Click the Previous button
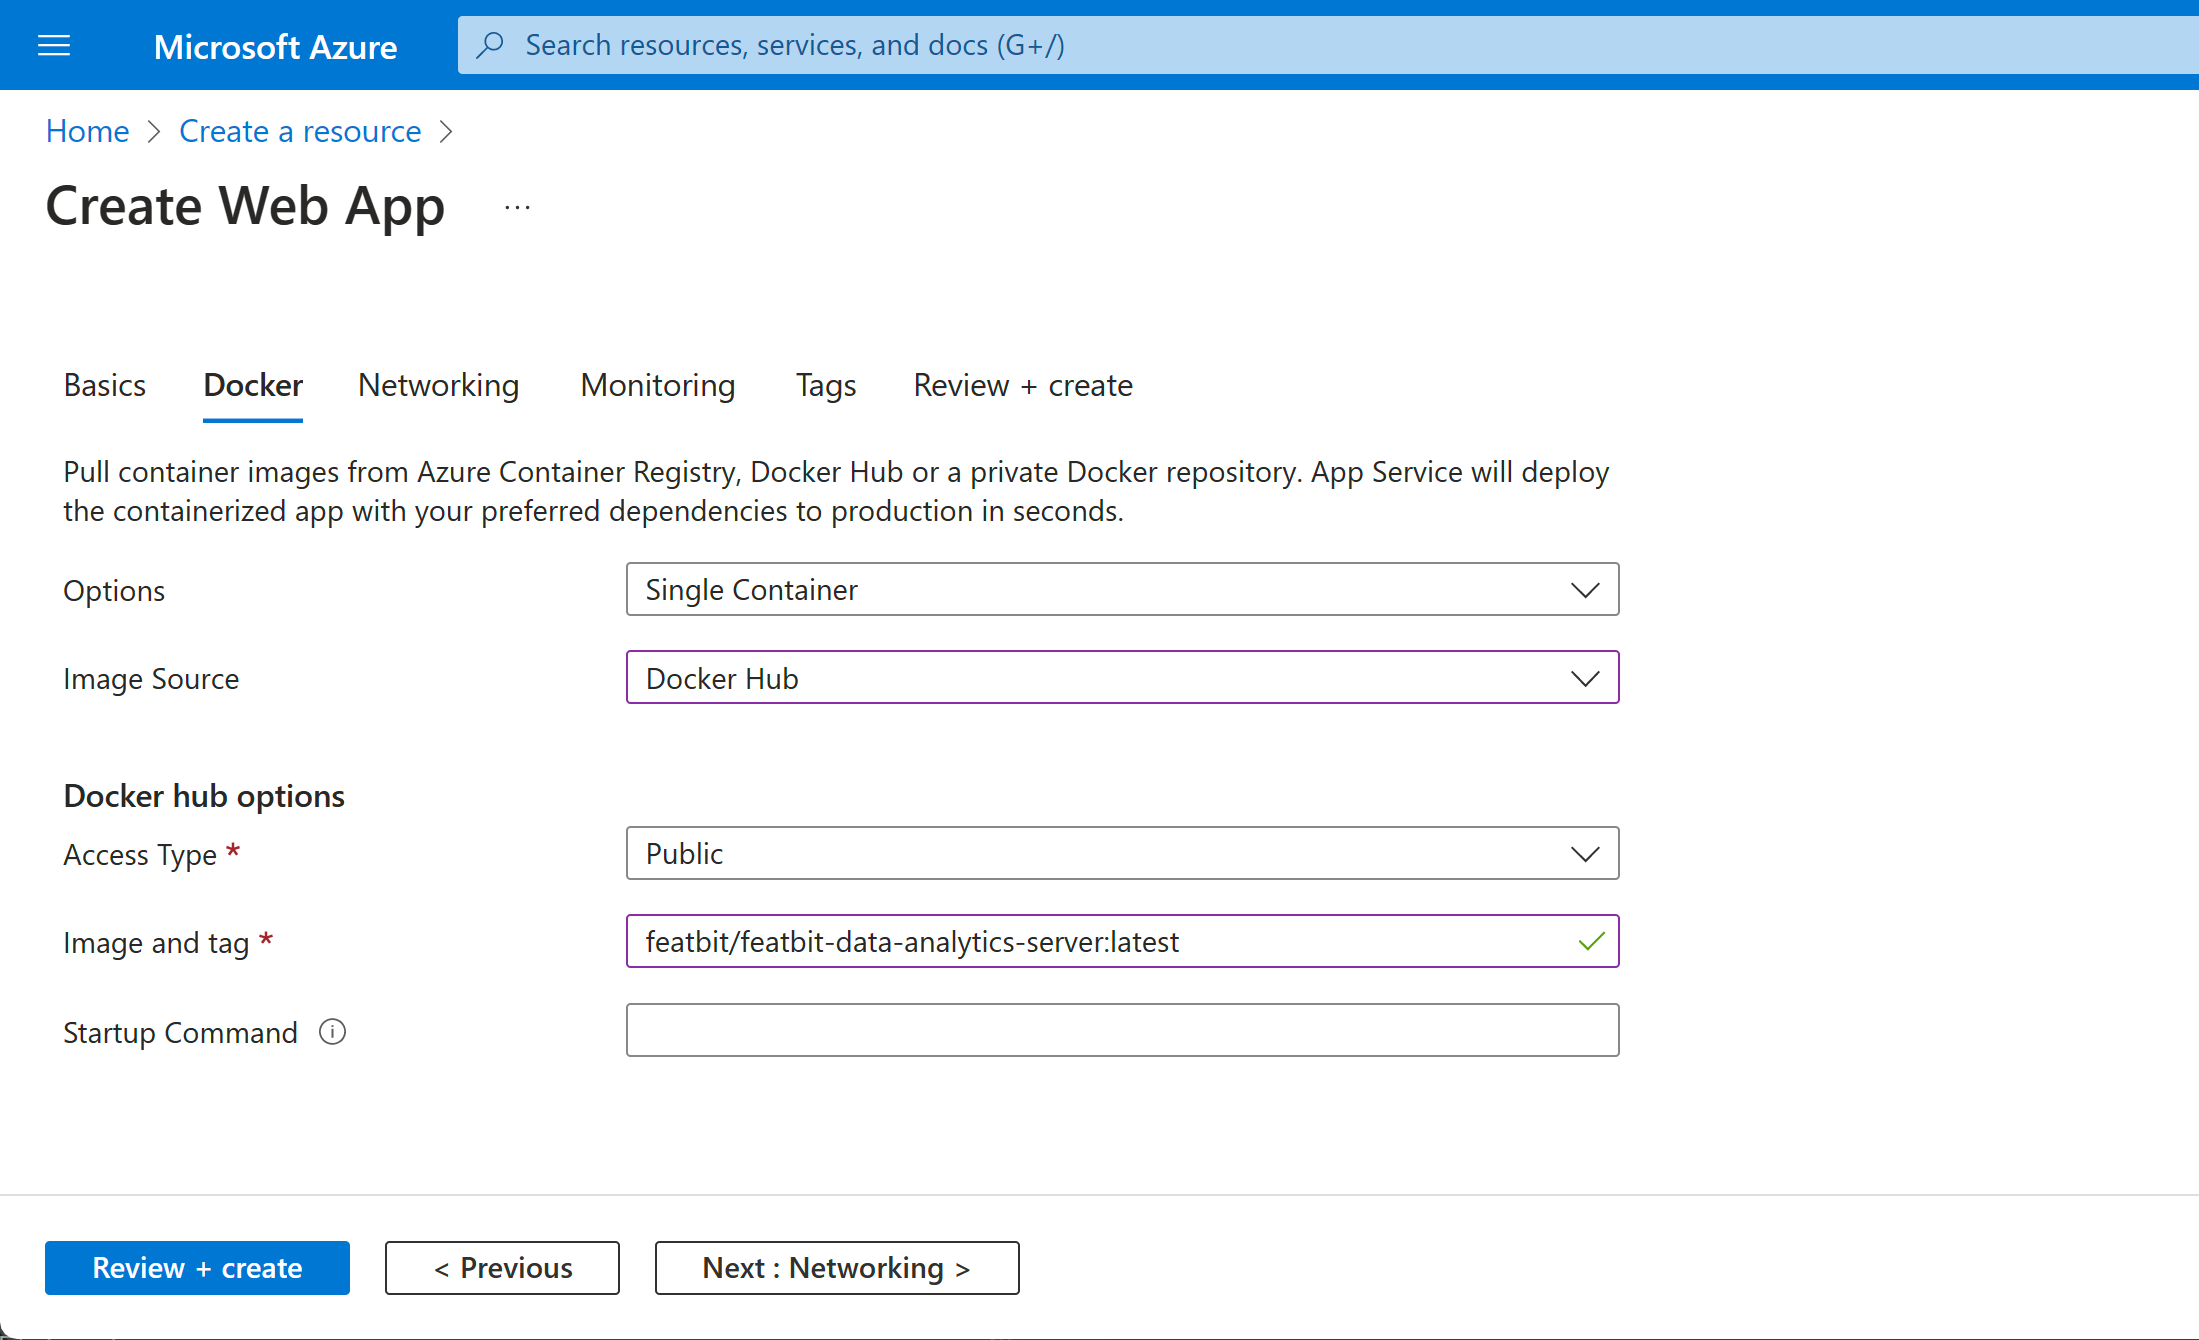The width and height of the screenshot is (2199, 1340). (502, 1268)
